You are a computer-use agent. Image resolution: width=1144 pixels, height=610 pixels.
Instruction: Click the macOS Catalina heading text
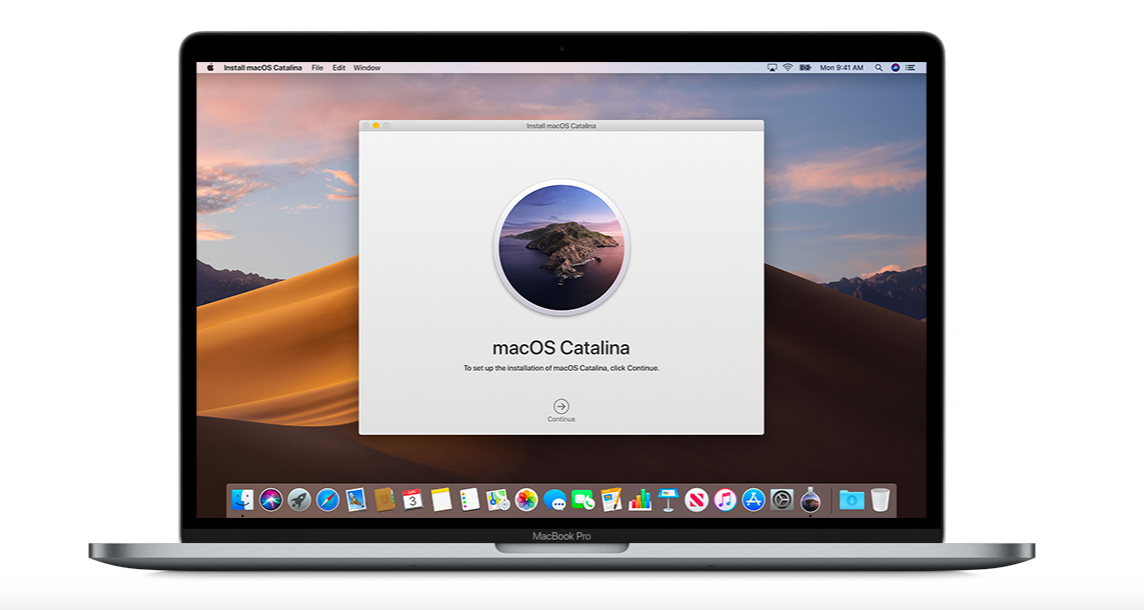click(x=561, y=348)
